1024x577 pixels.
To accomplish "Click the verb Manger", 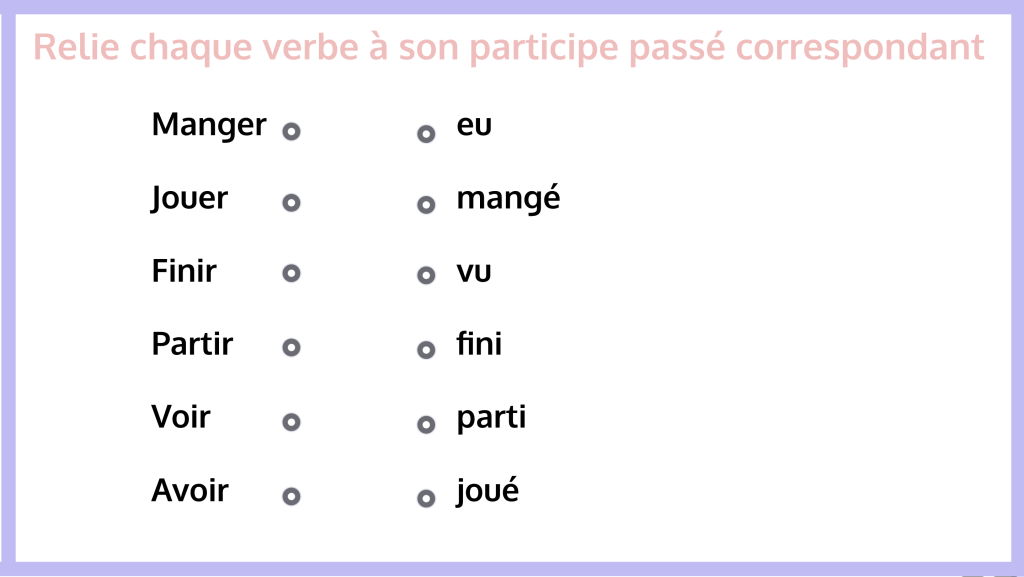I will pos(209,125).
